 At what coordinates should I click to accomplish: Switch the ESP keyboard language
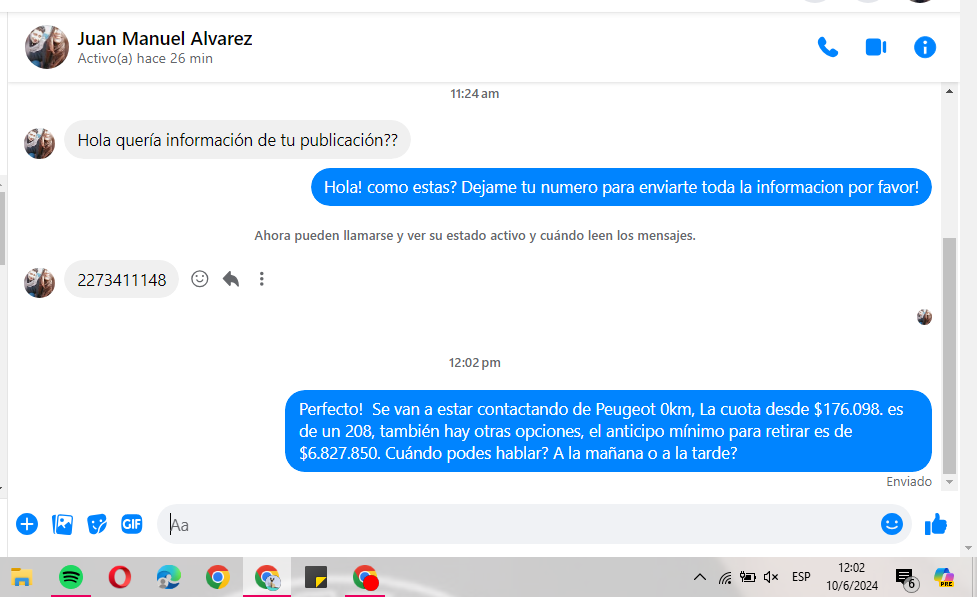pos(801,577)
